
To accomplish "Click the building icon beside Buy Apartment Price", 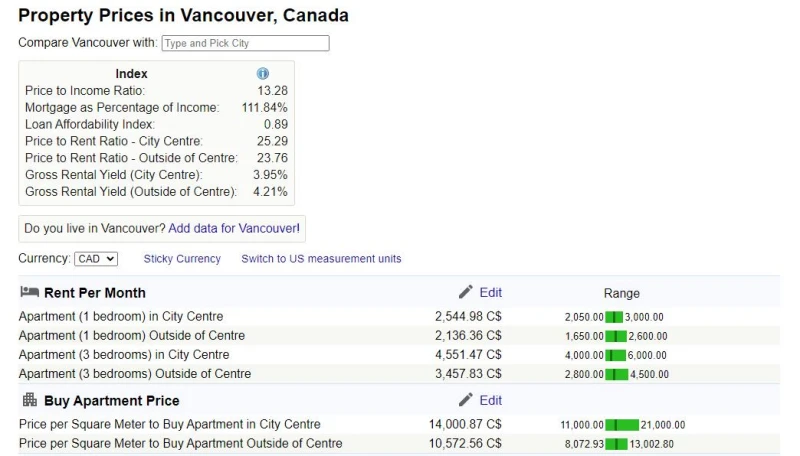I will point(30,399).
